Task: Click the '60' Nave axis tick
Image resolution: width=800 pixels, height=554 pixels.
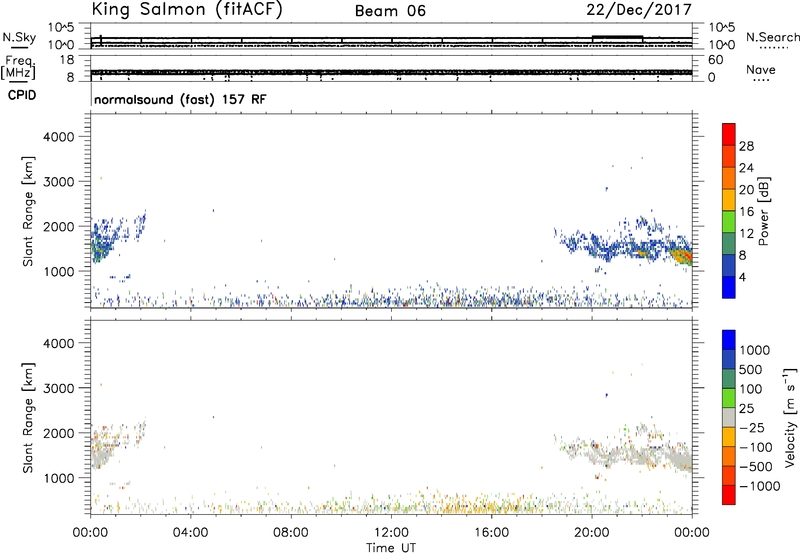Action: click(716, 60)
